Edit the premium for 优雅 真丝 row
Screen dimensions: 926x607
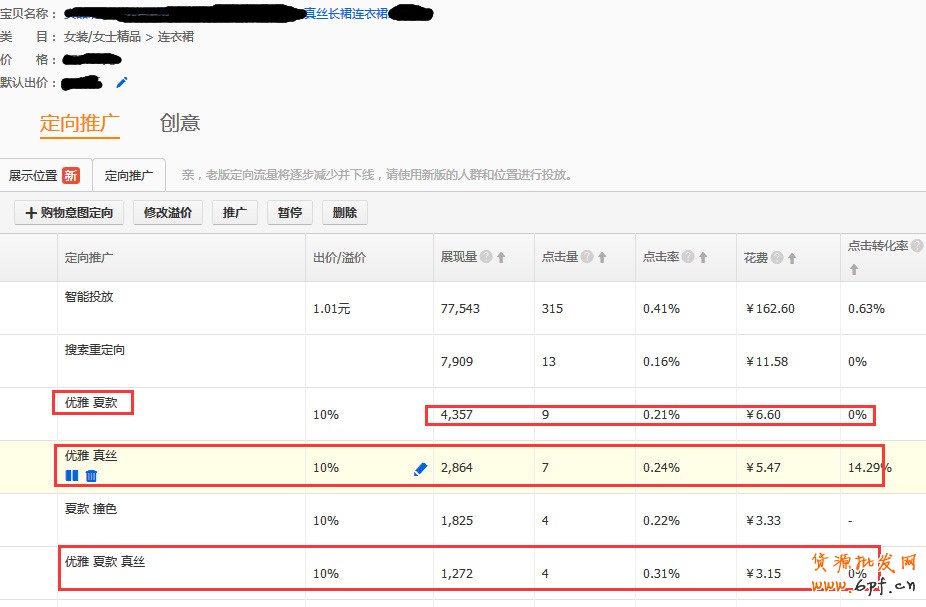click(x=420, y=468)
